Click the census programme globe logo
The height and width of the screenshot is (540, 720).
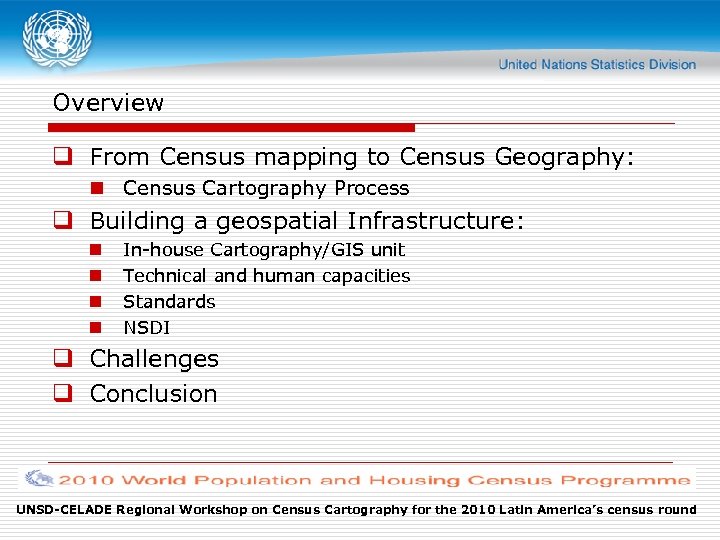39,478
